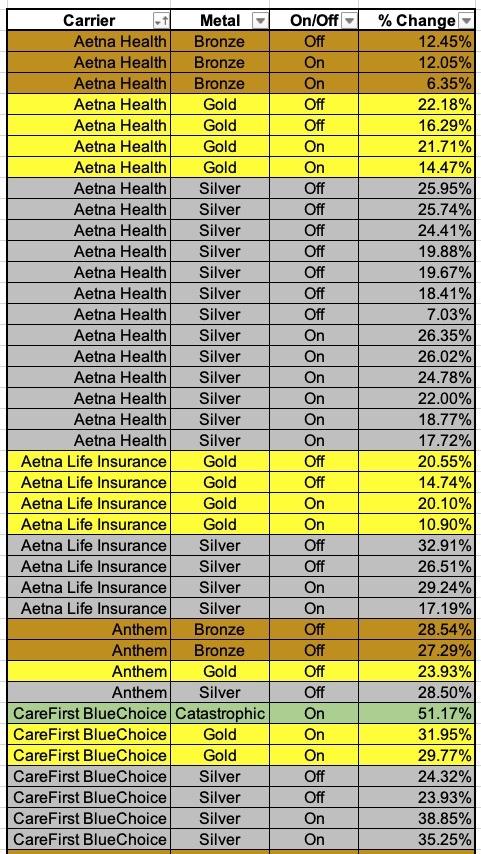Click the 10.90% Aetna Life Gold cell
Screen dimensions: 481x854
pos(416,524)
